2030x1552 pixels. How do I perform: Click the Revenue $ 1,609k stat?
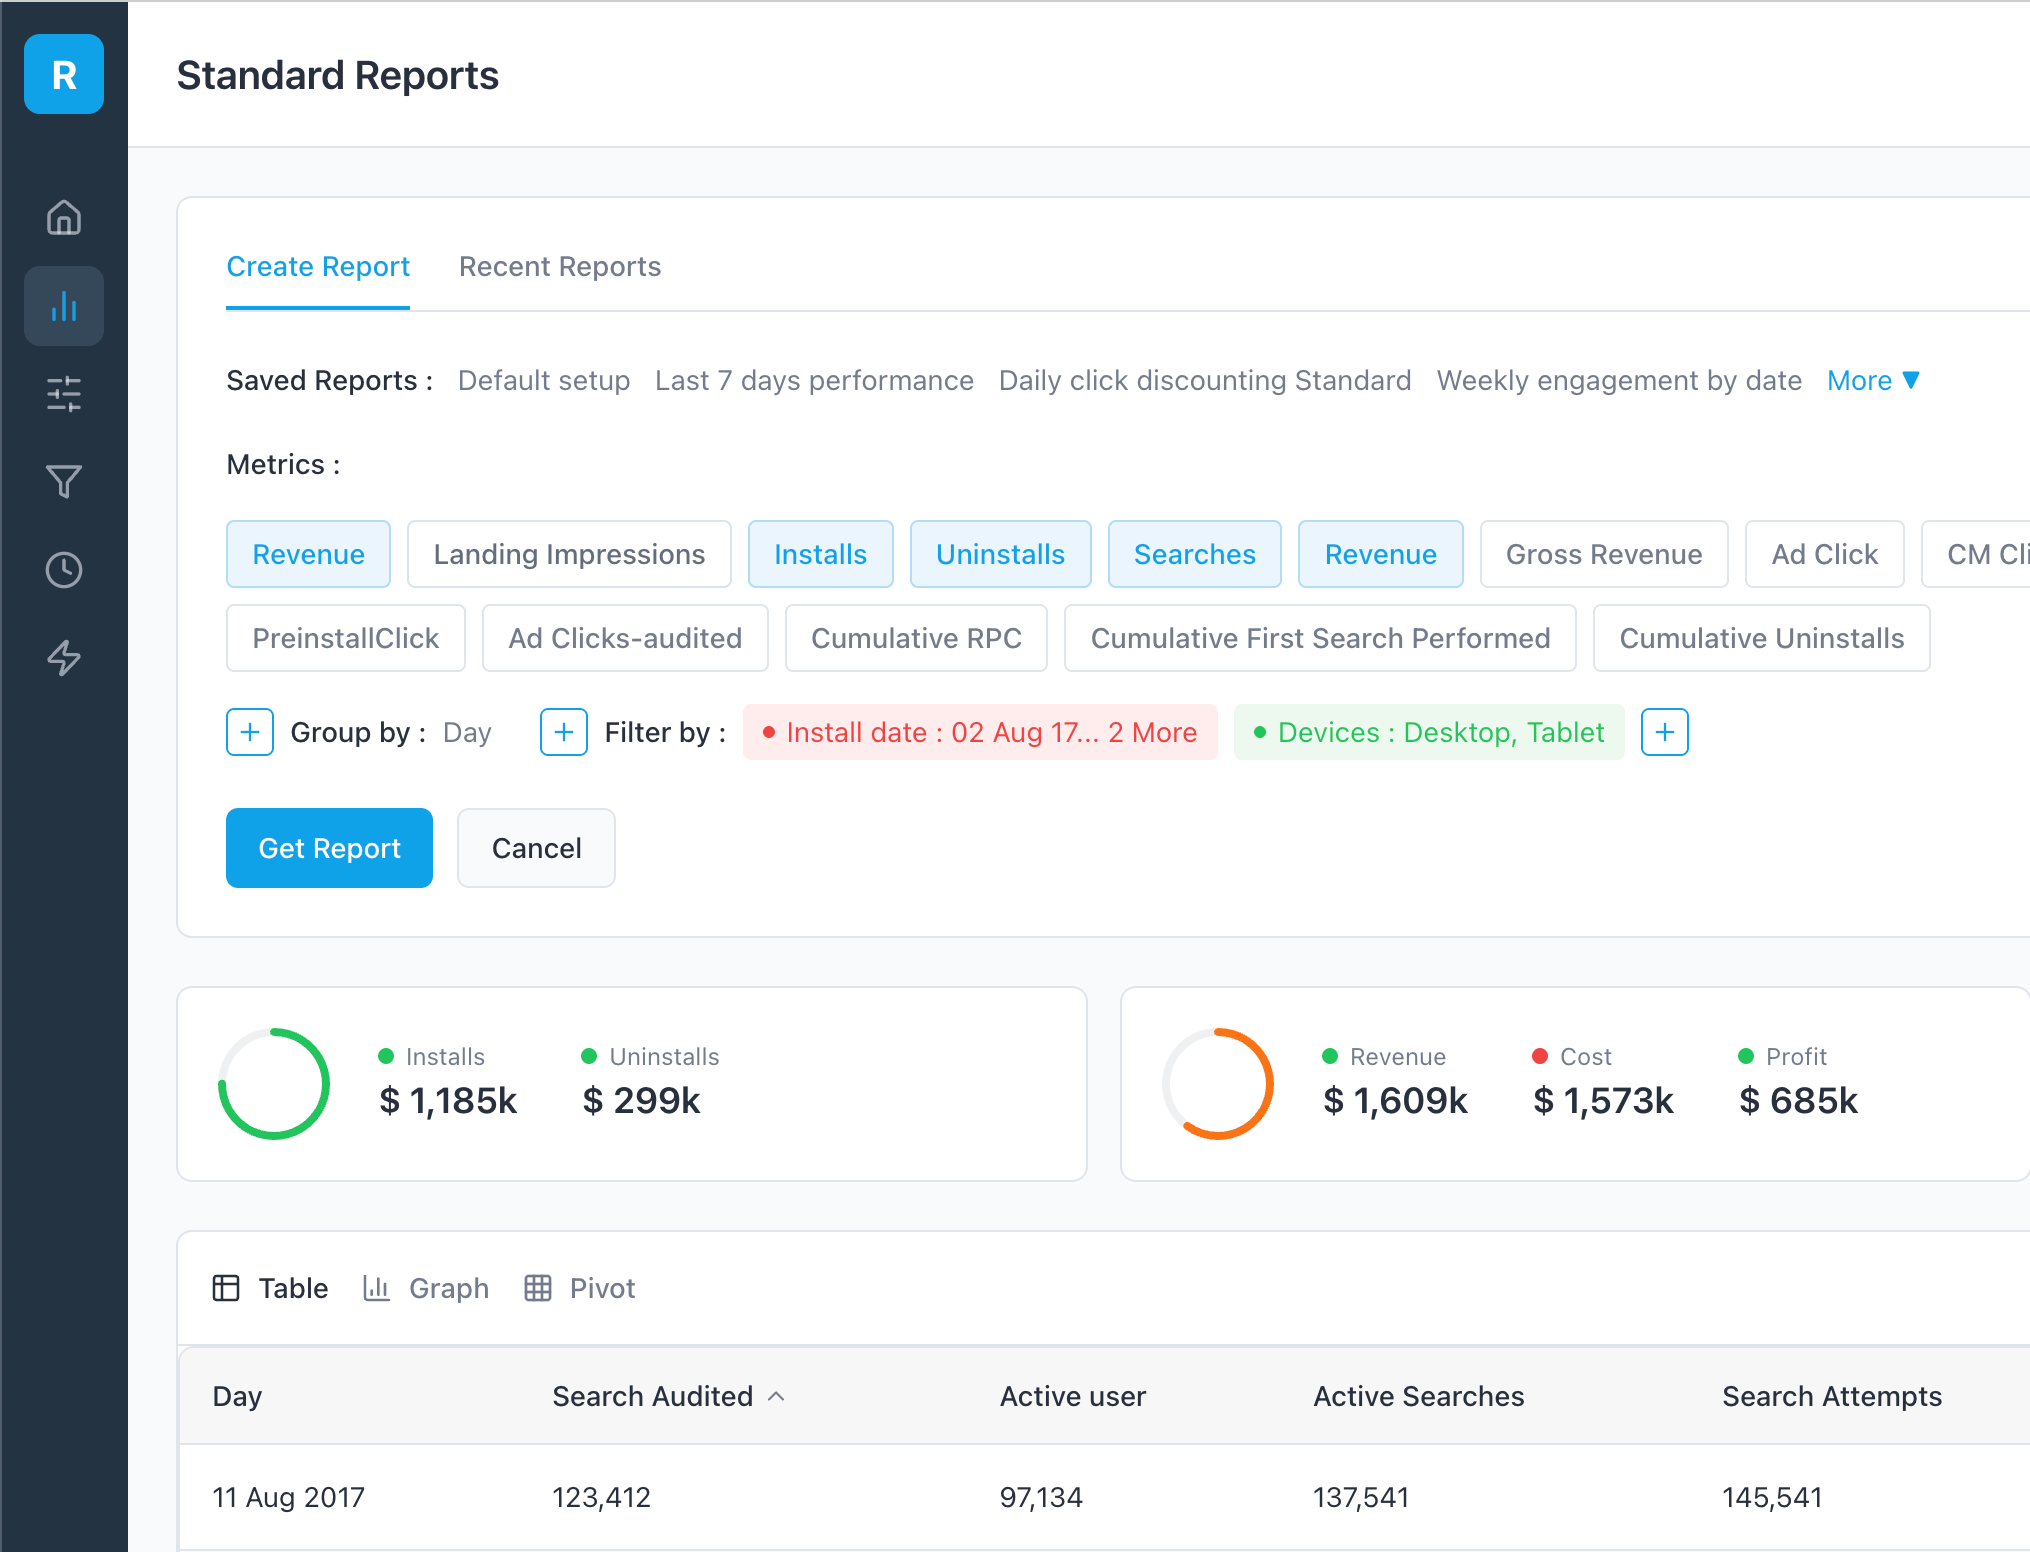click(x=1395, y=1082)
